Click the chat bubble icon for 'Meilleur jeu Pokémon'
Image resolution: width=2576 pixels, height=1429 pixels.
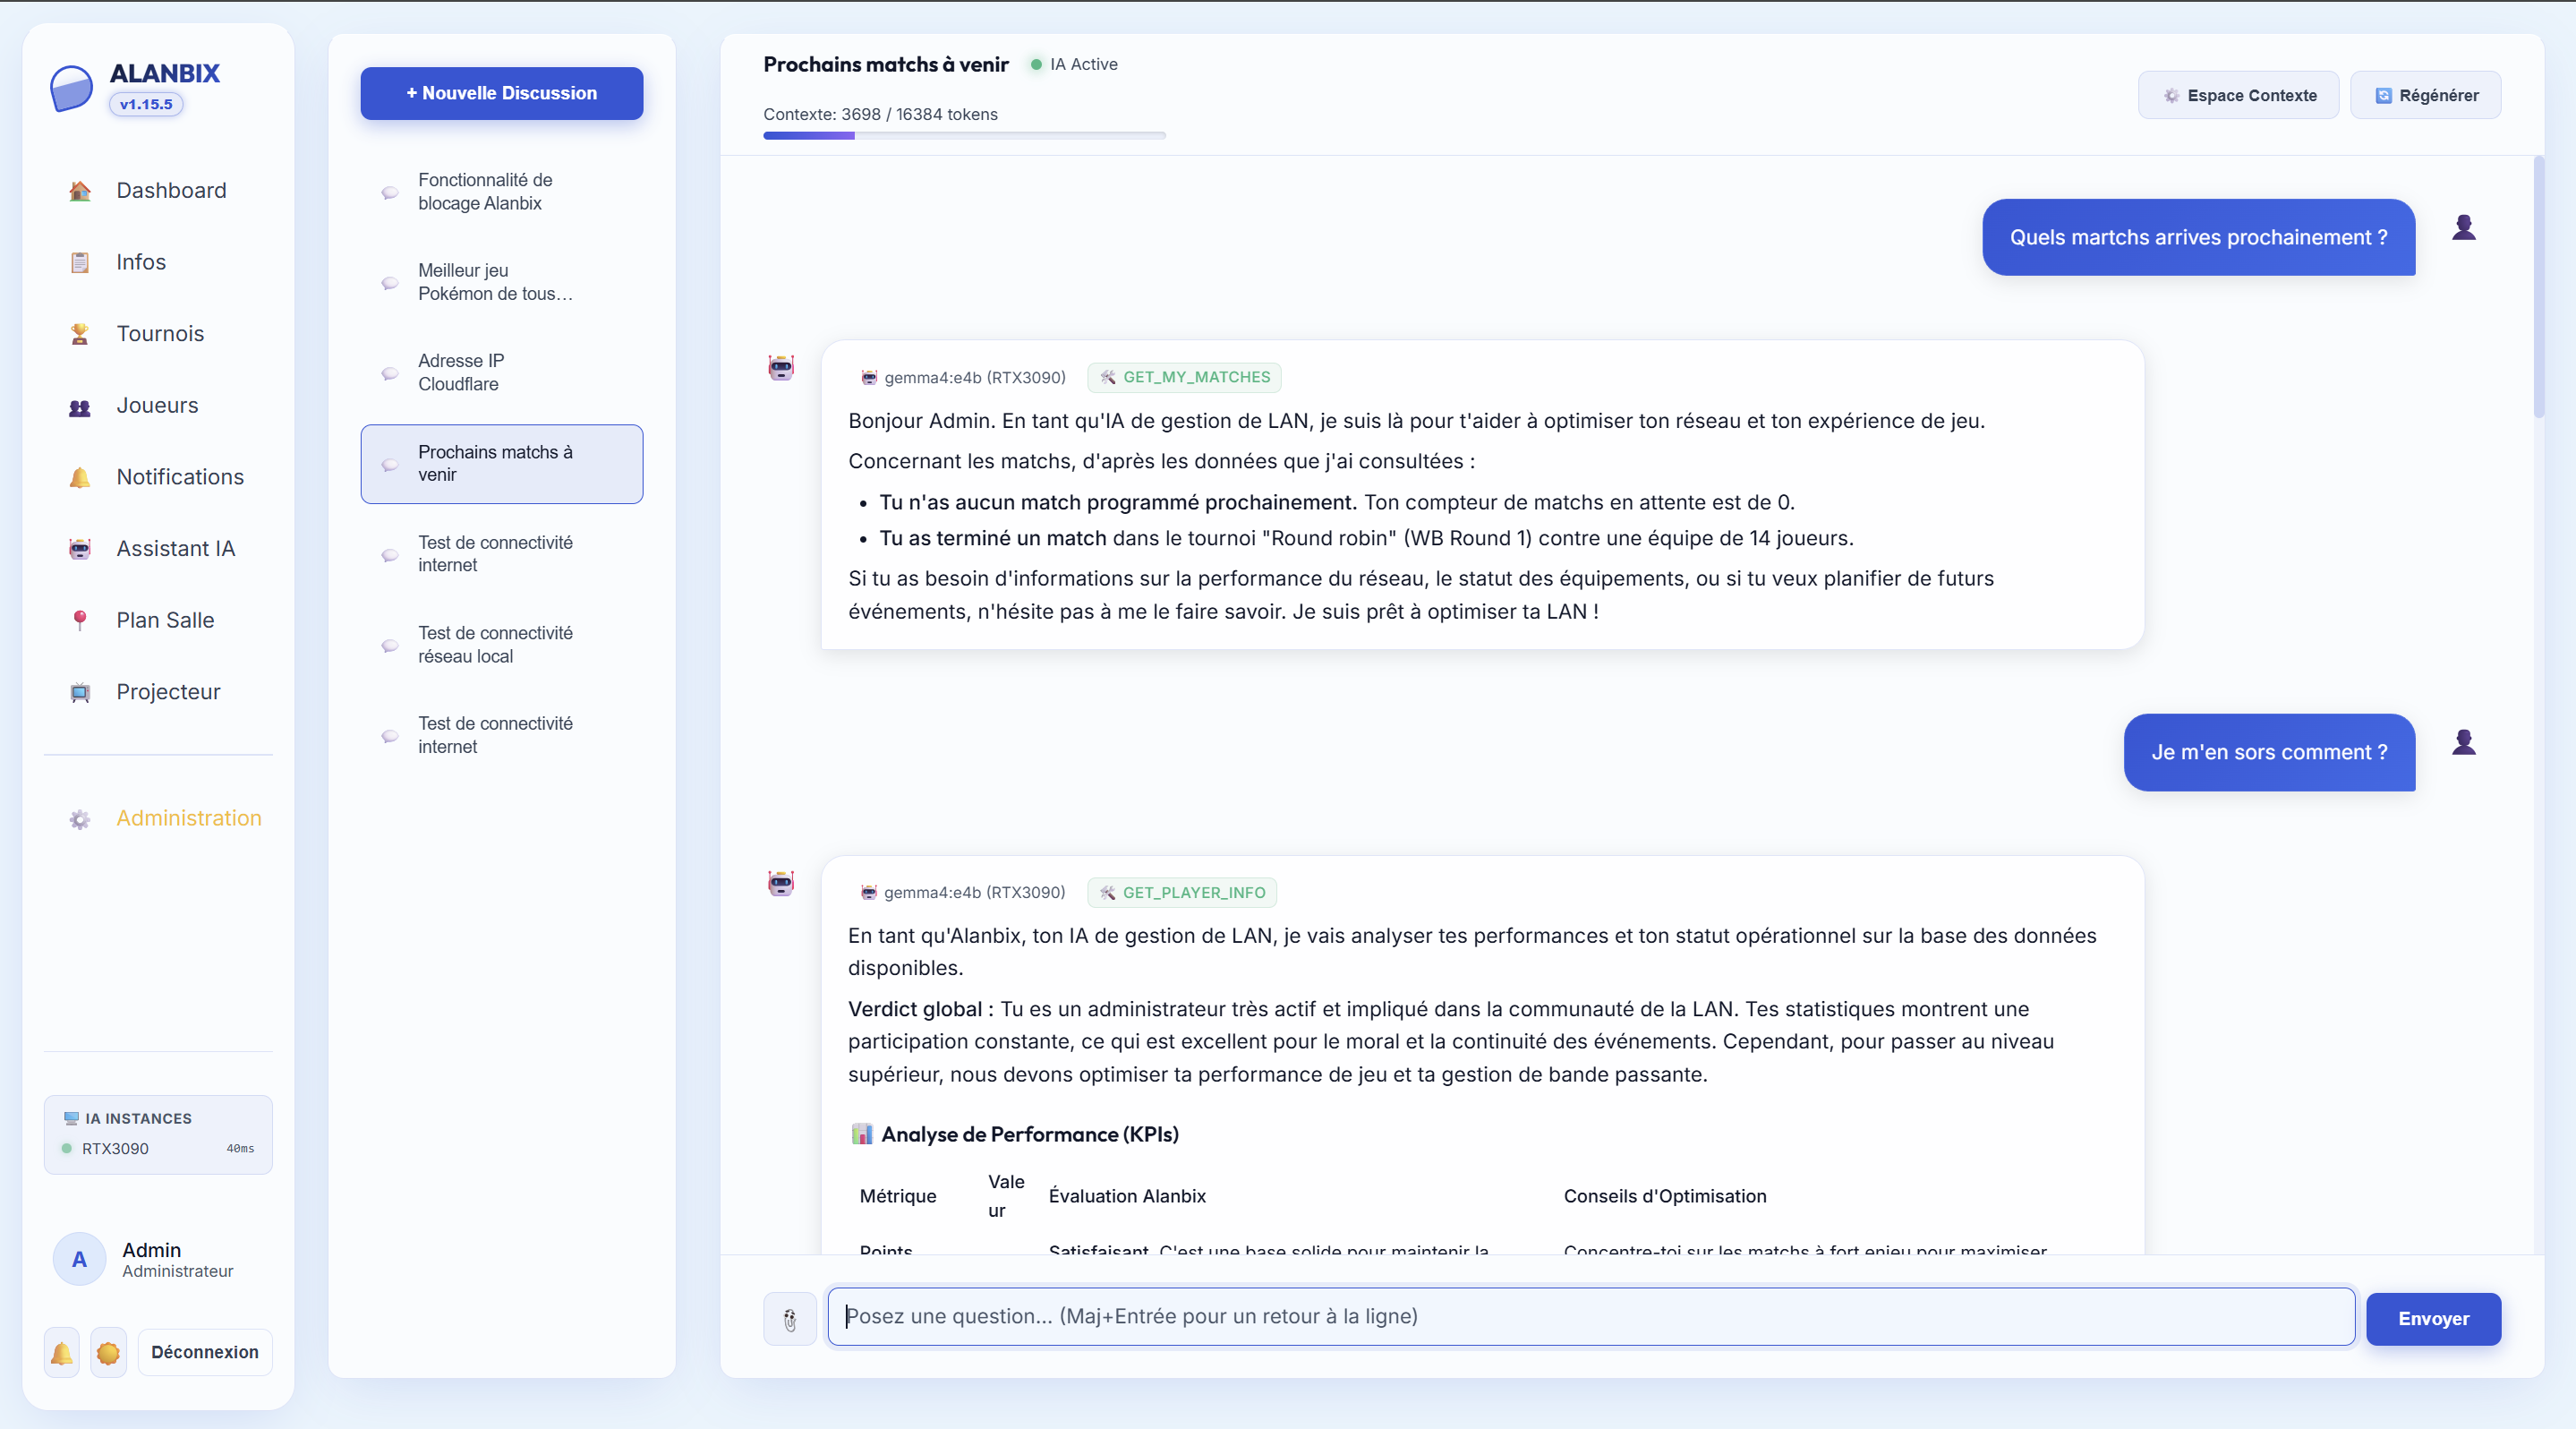(x=390, y=283)
